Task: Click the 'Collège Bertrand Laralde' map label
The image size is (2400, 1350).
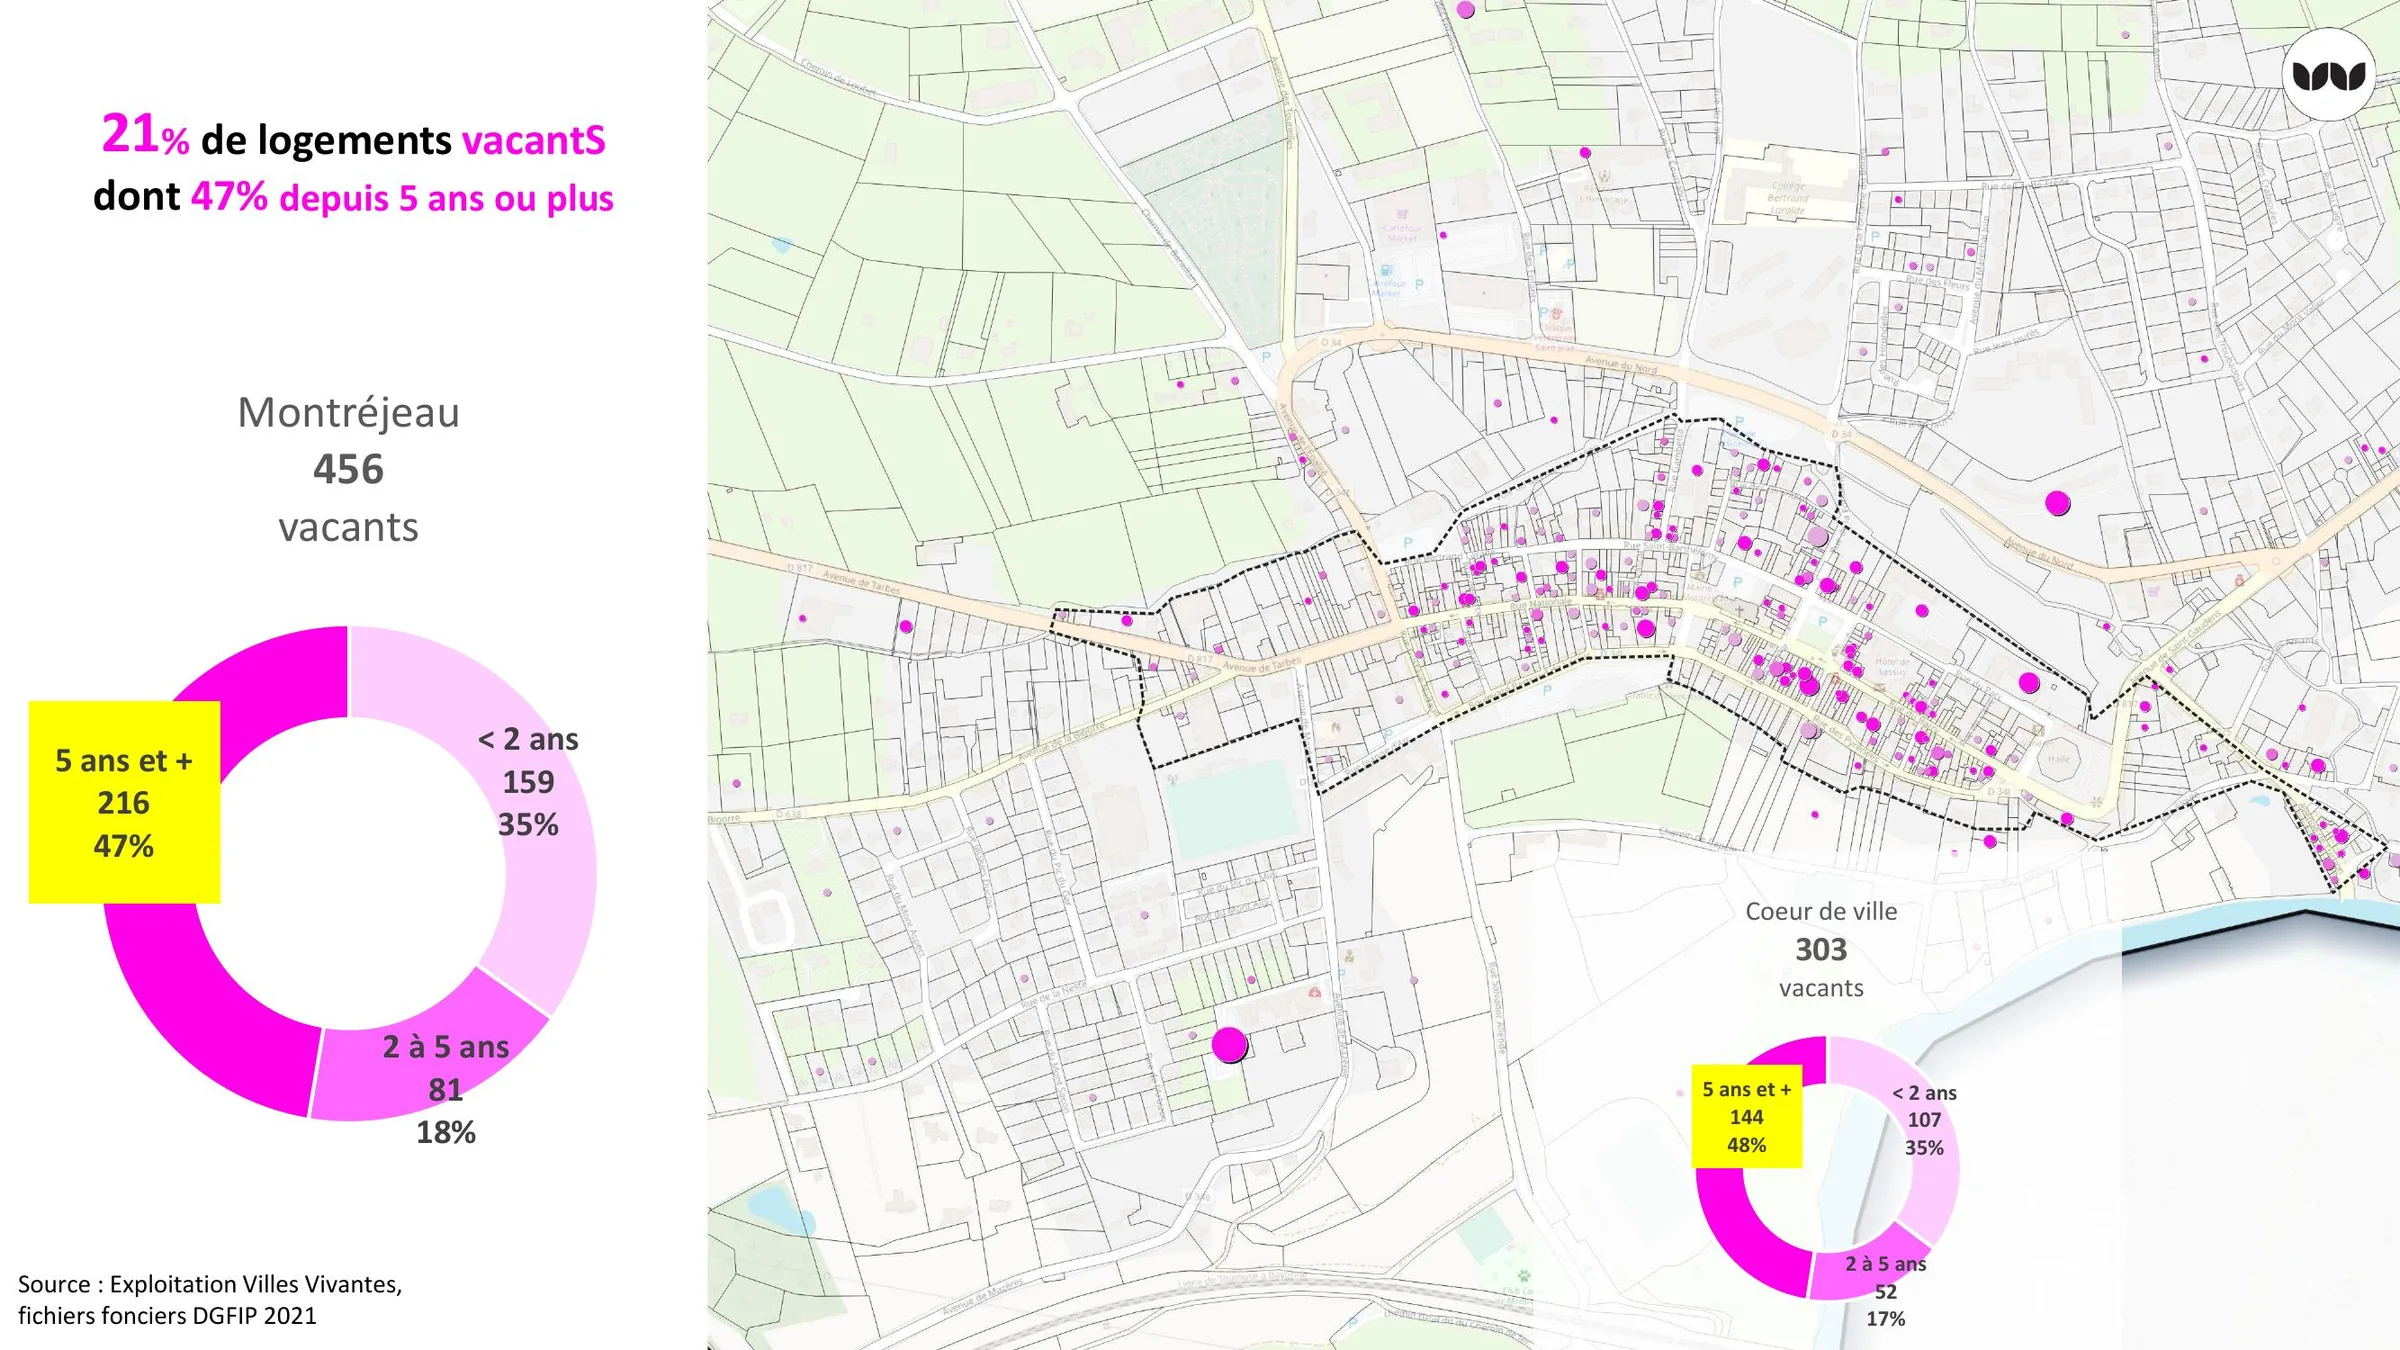Action: pyautogui.click(x=1788, y=198)
